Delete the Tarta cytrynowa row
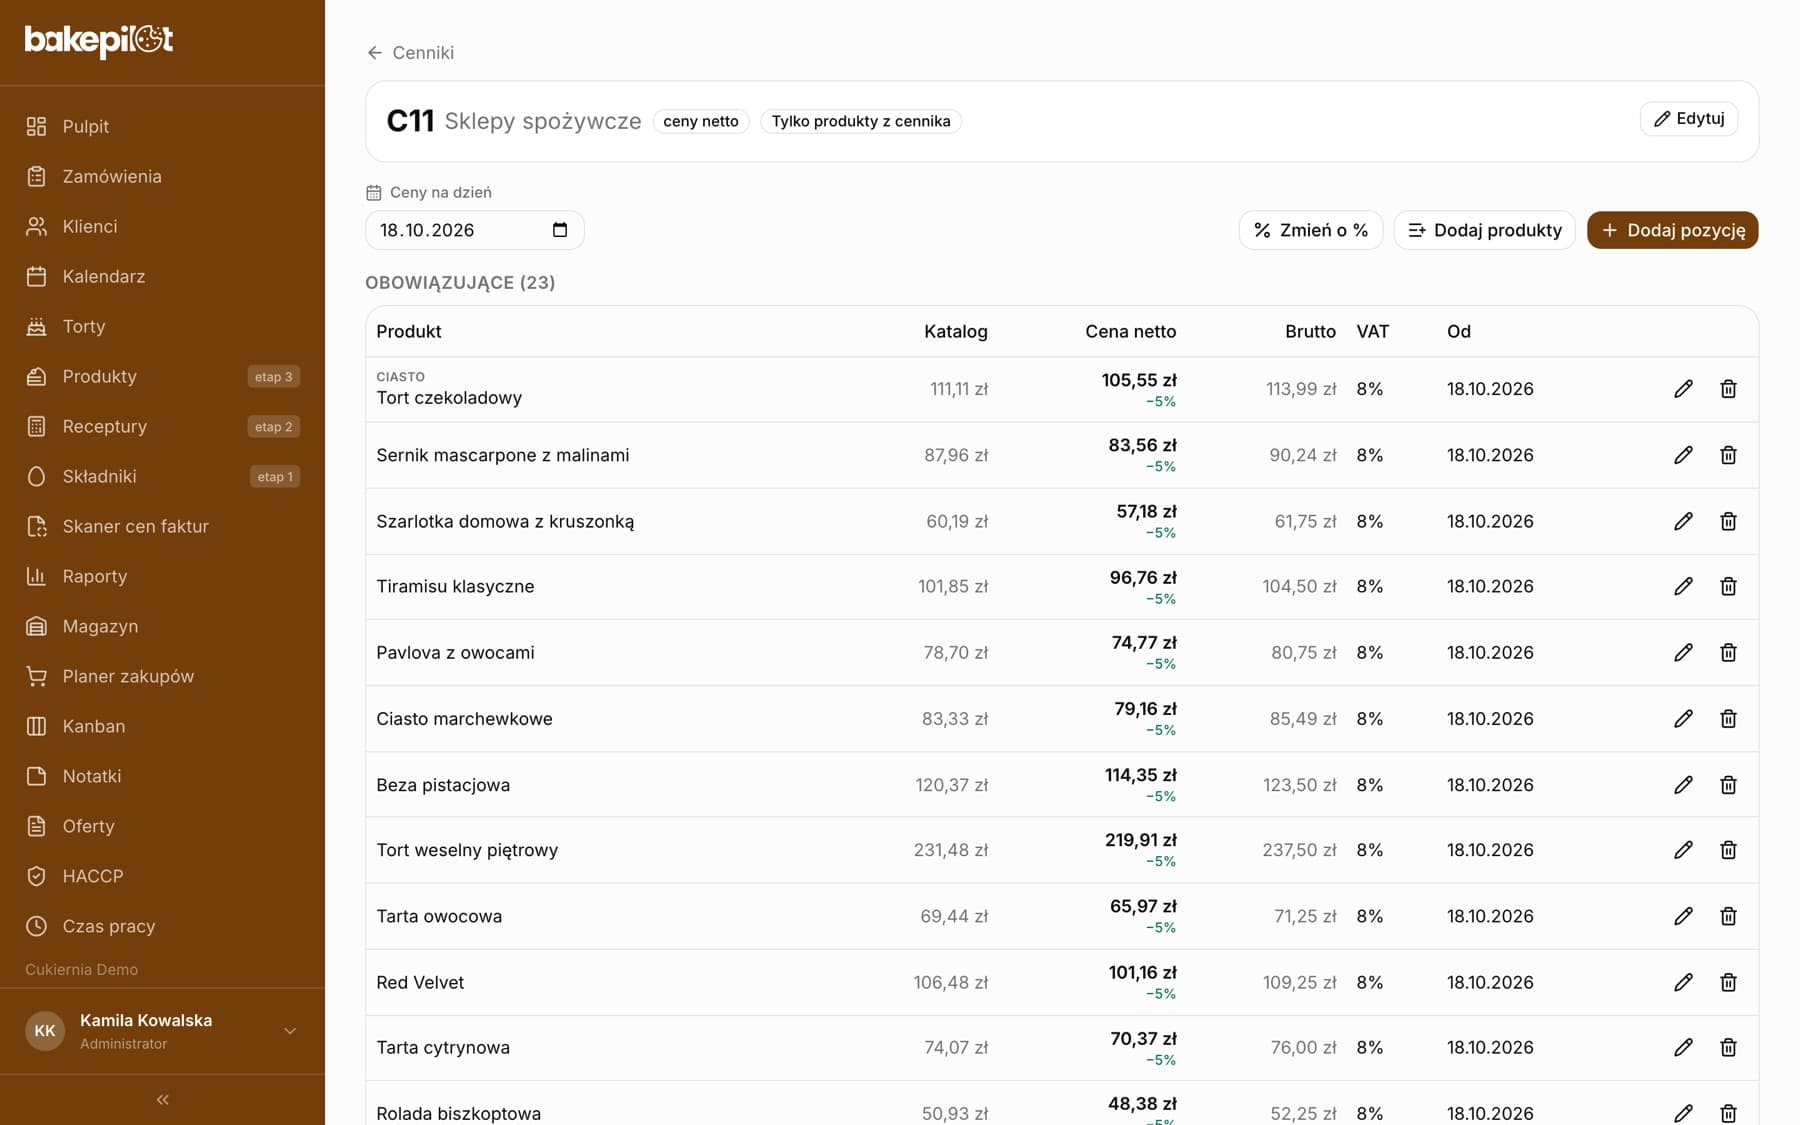This screenshot has width=1800, height=1125. (1728, 1047)
